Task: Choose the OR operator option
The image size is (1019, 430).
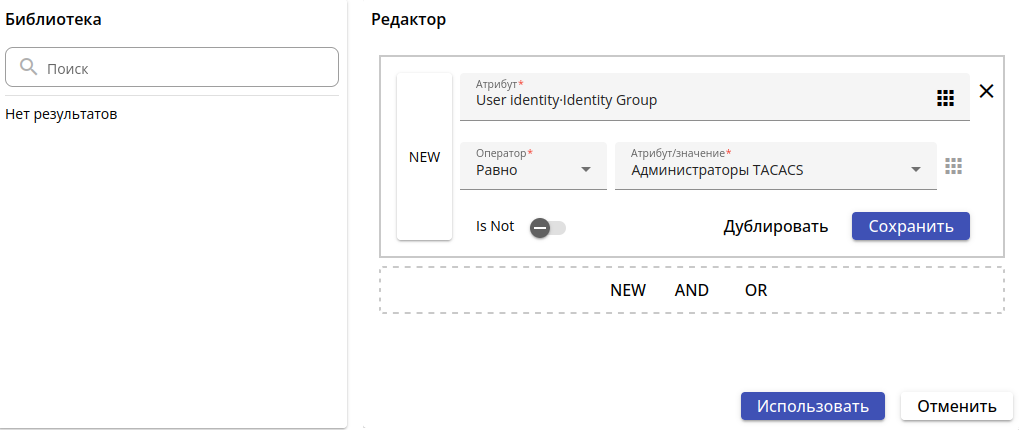Action: pos(756,290)
